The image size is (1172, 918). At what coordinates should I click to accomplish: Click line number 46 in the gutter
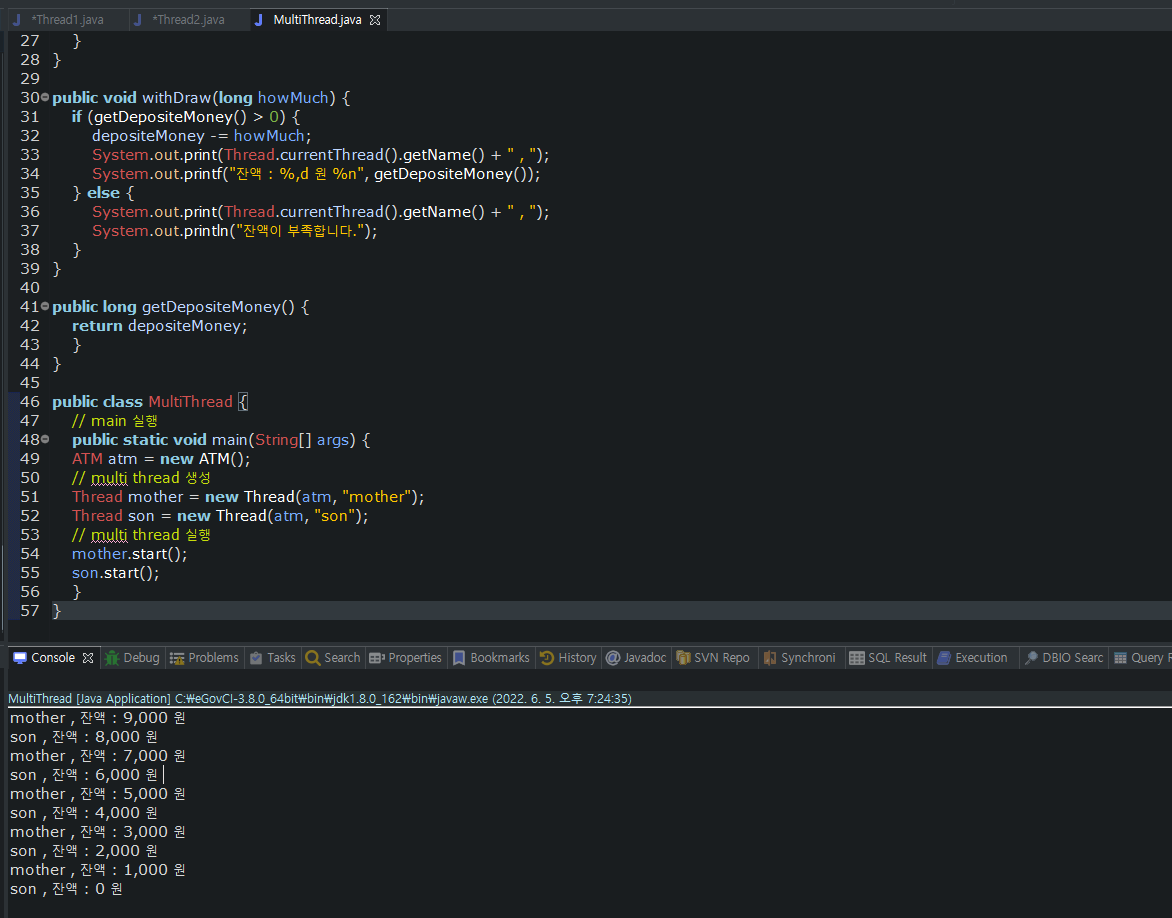[x=30, y=401]
